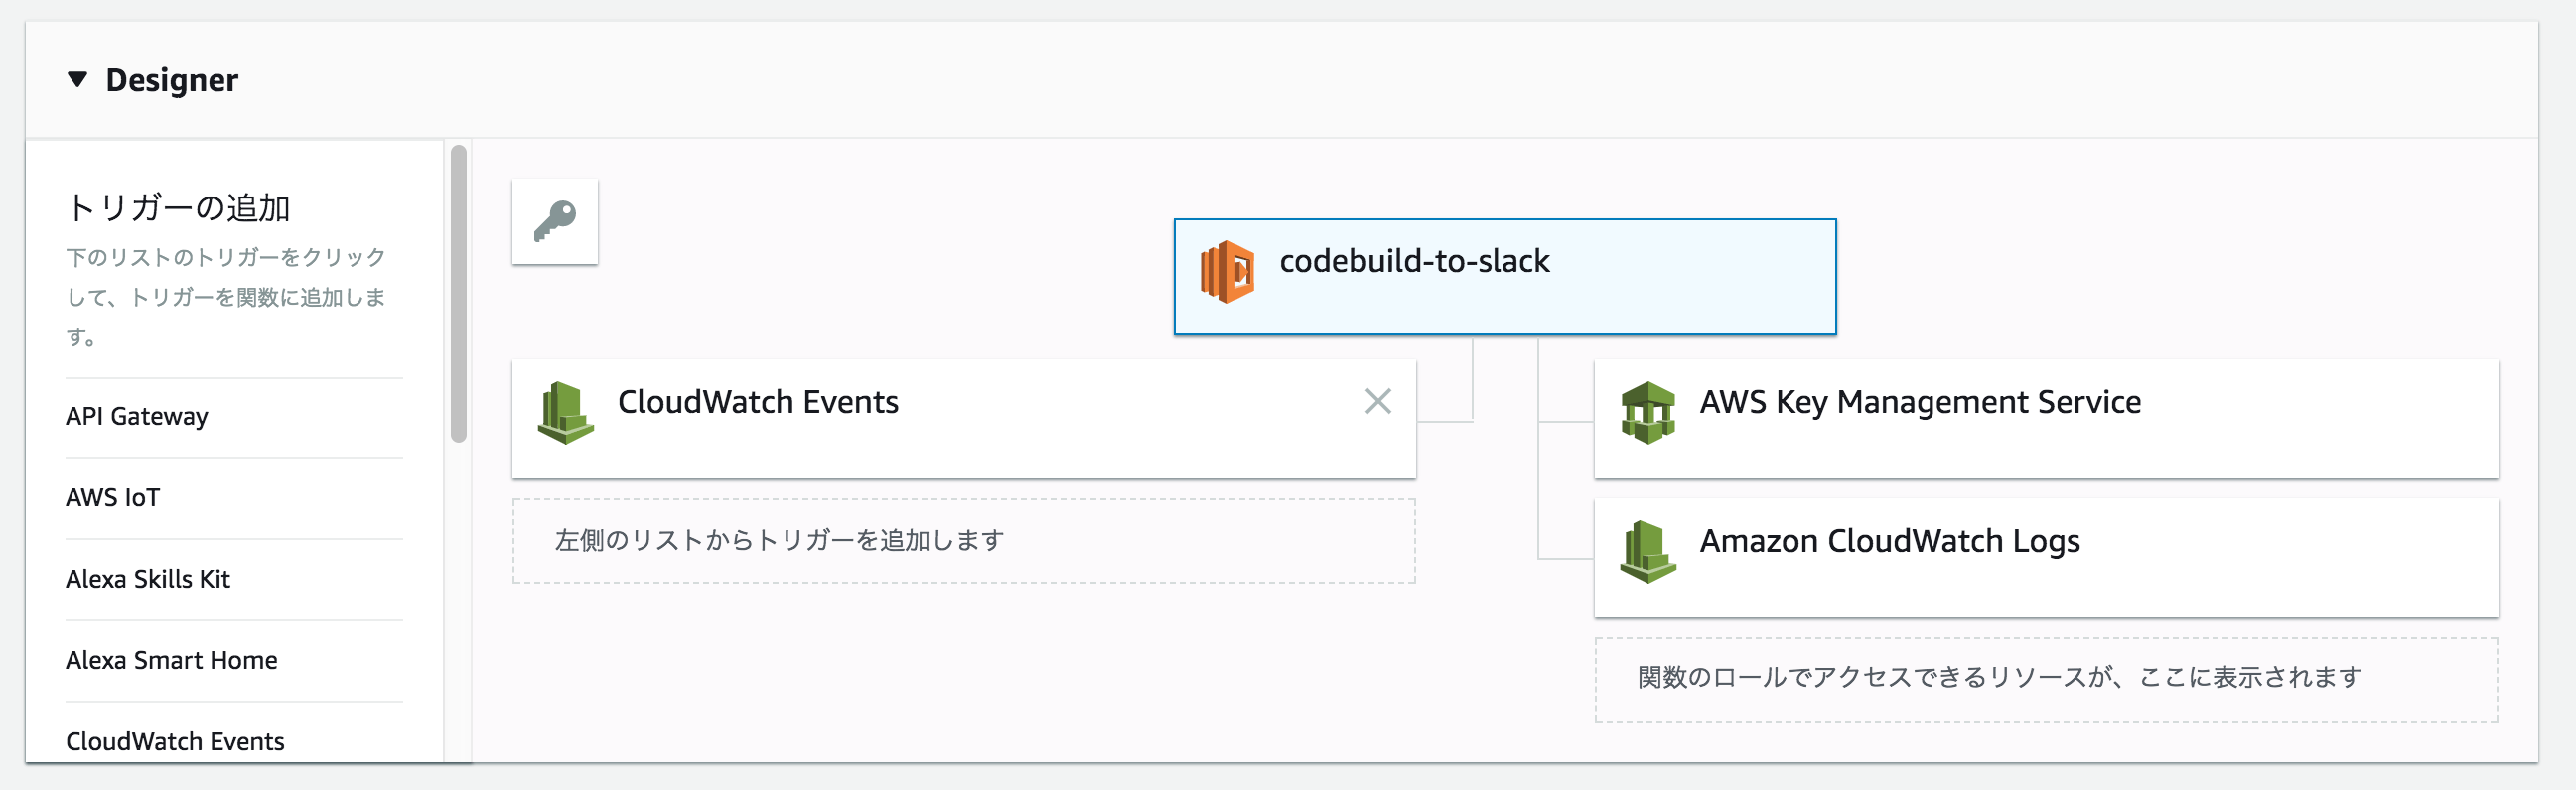
Task: Select CloudWatch Events in sidebar list
Action: pyautogui.click(x=175, y=741)
